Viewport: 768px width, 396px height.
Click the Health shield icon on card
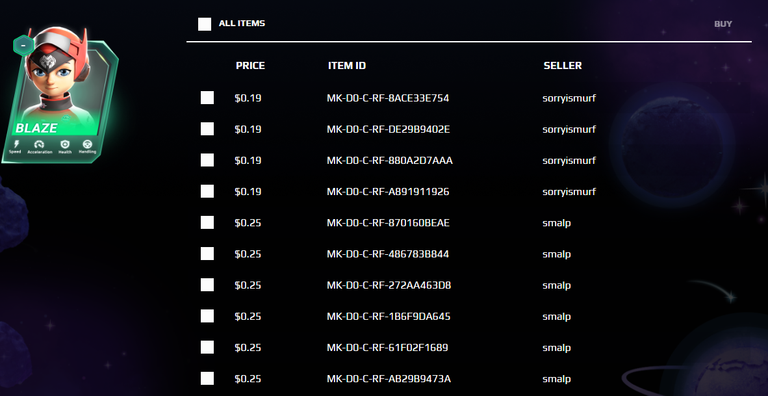pyautogui.click(x=65, y=144)
